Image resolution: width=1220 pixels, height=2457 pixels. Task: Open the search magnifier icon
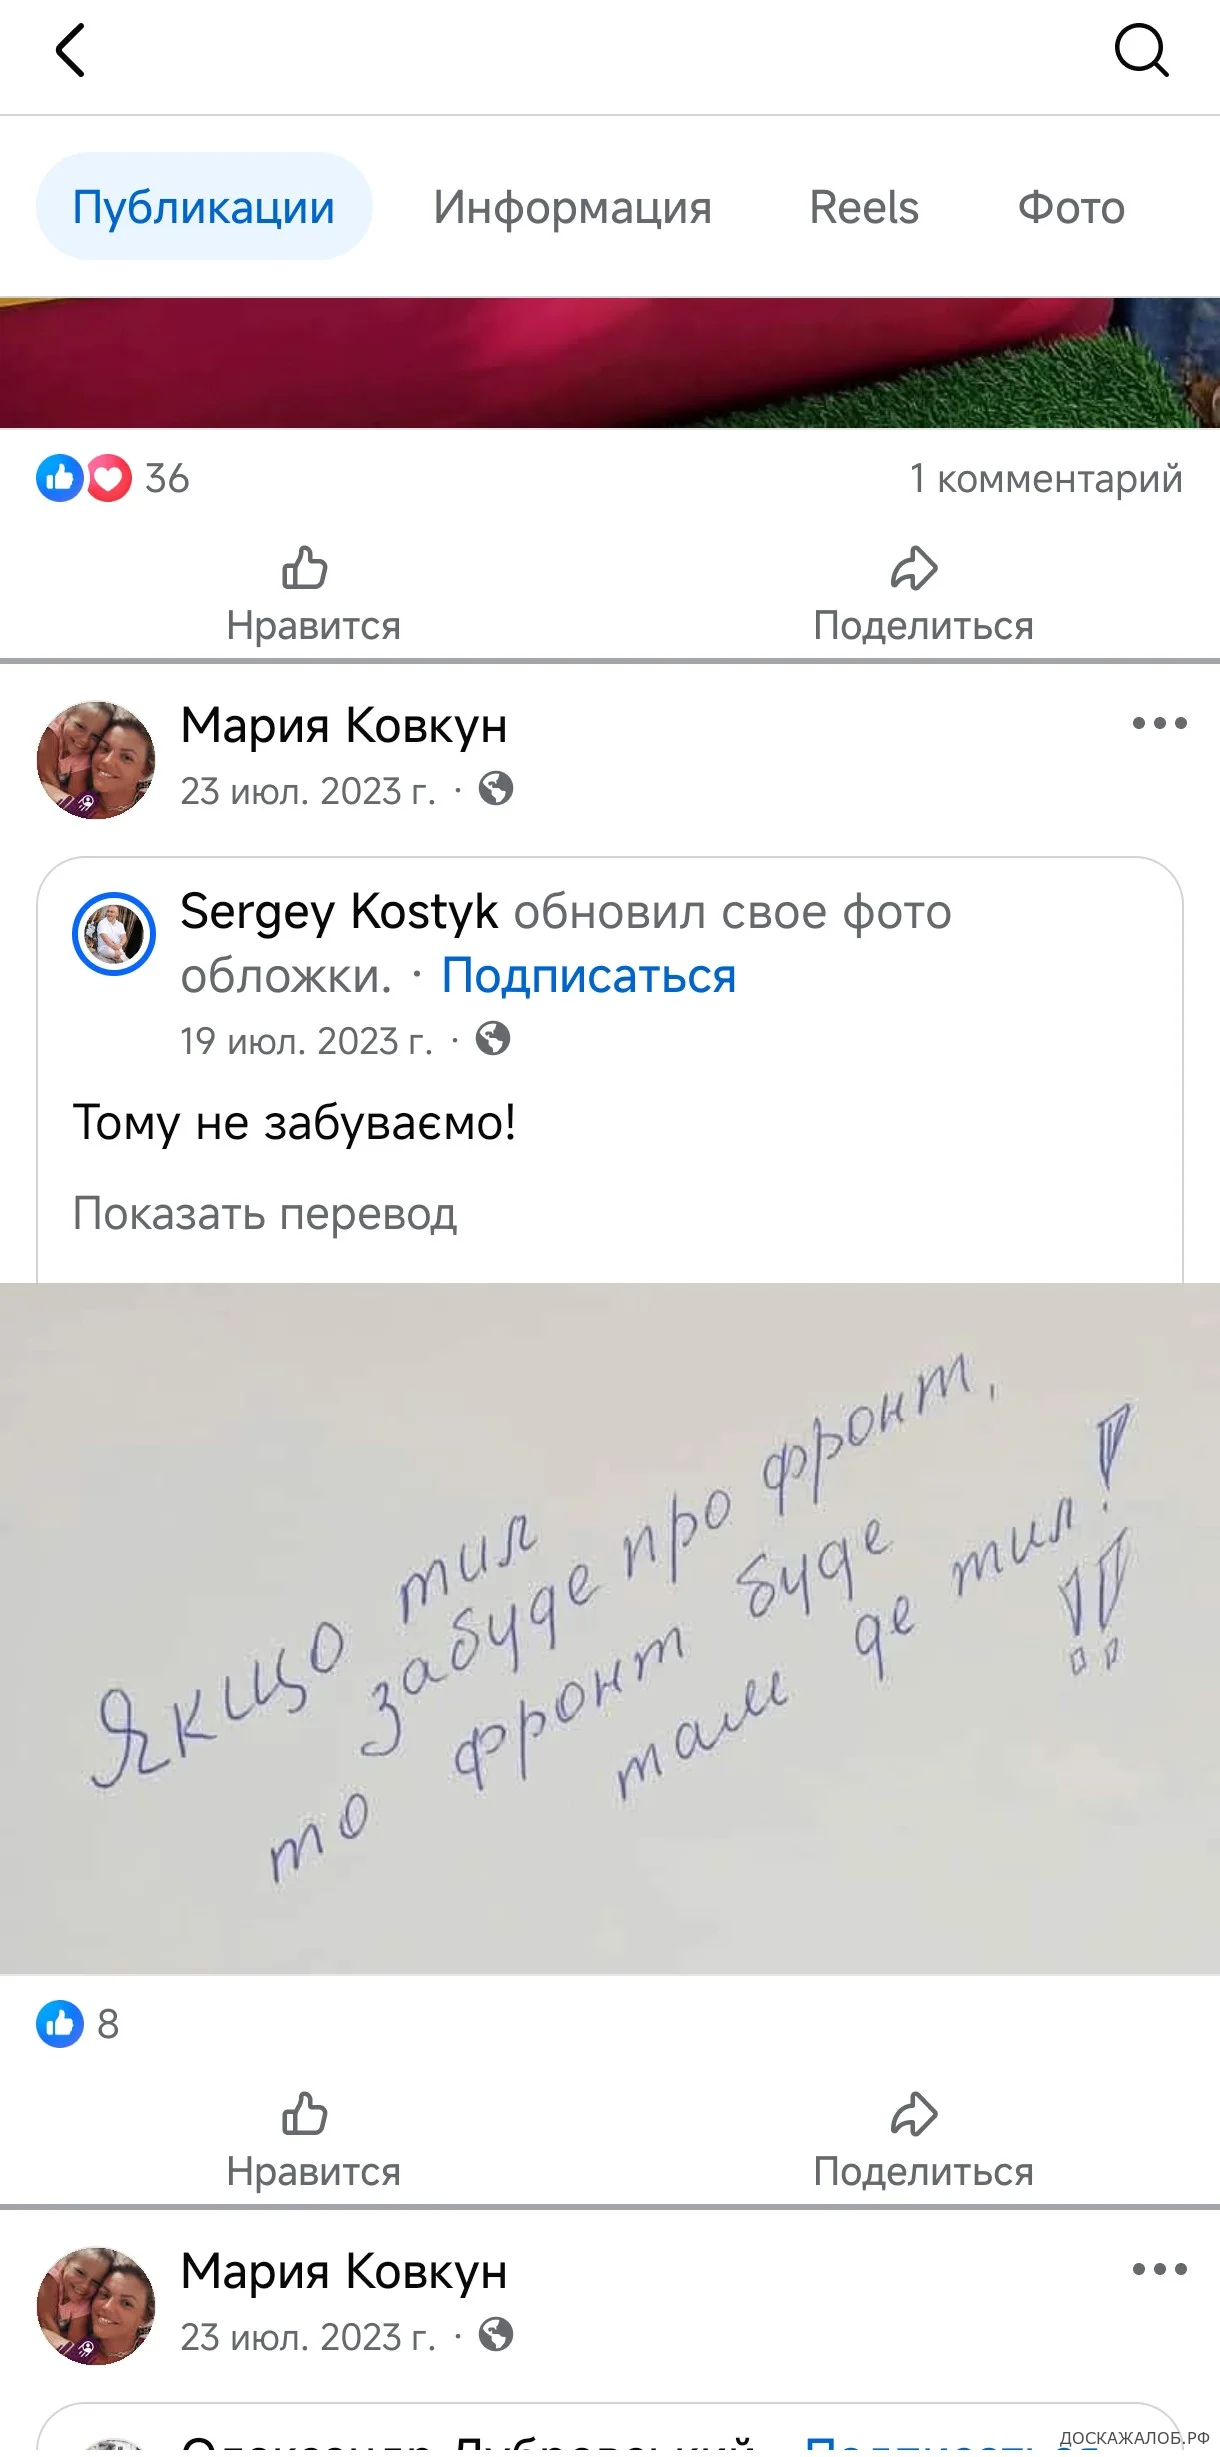click(x=1141, y=50)
